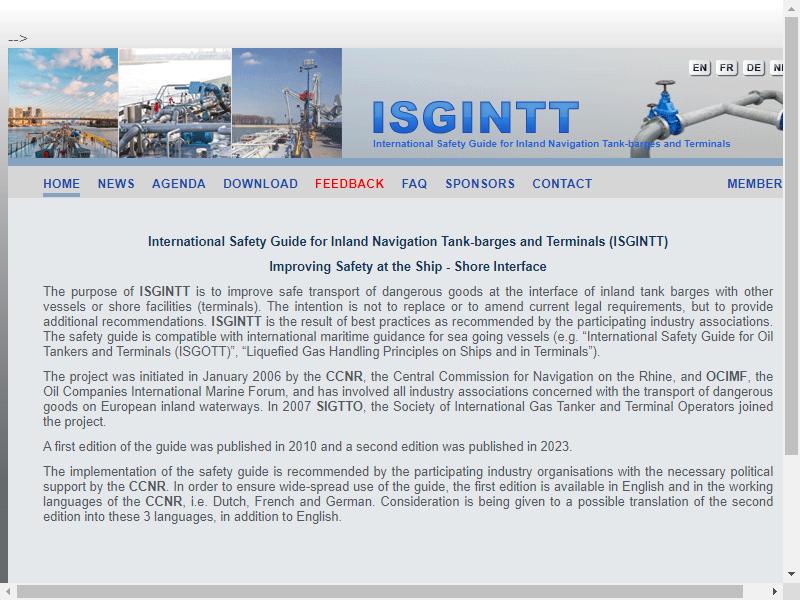Click the horizontal scrollbar thumb
The width and height of the screenshot is (800, 600).
pos(380,592)
